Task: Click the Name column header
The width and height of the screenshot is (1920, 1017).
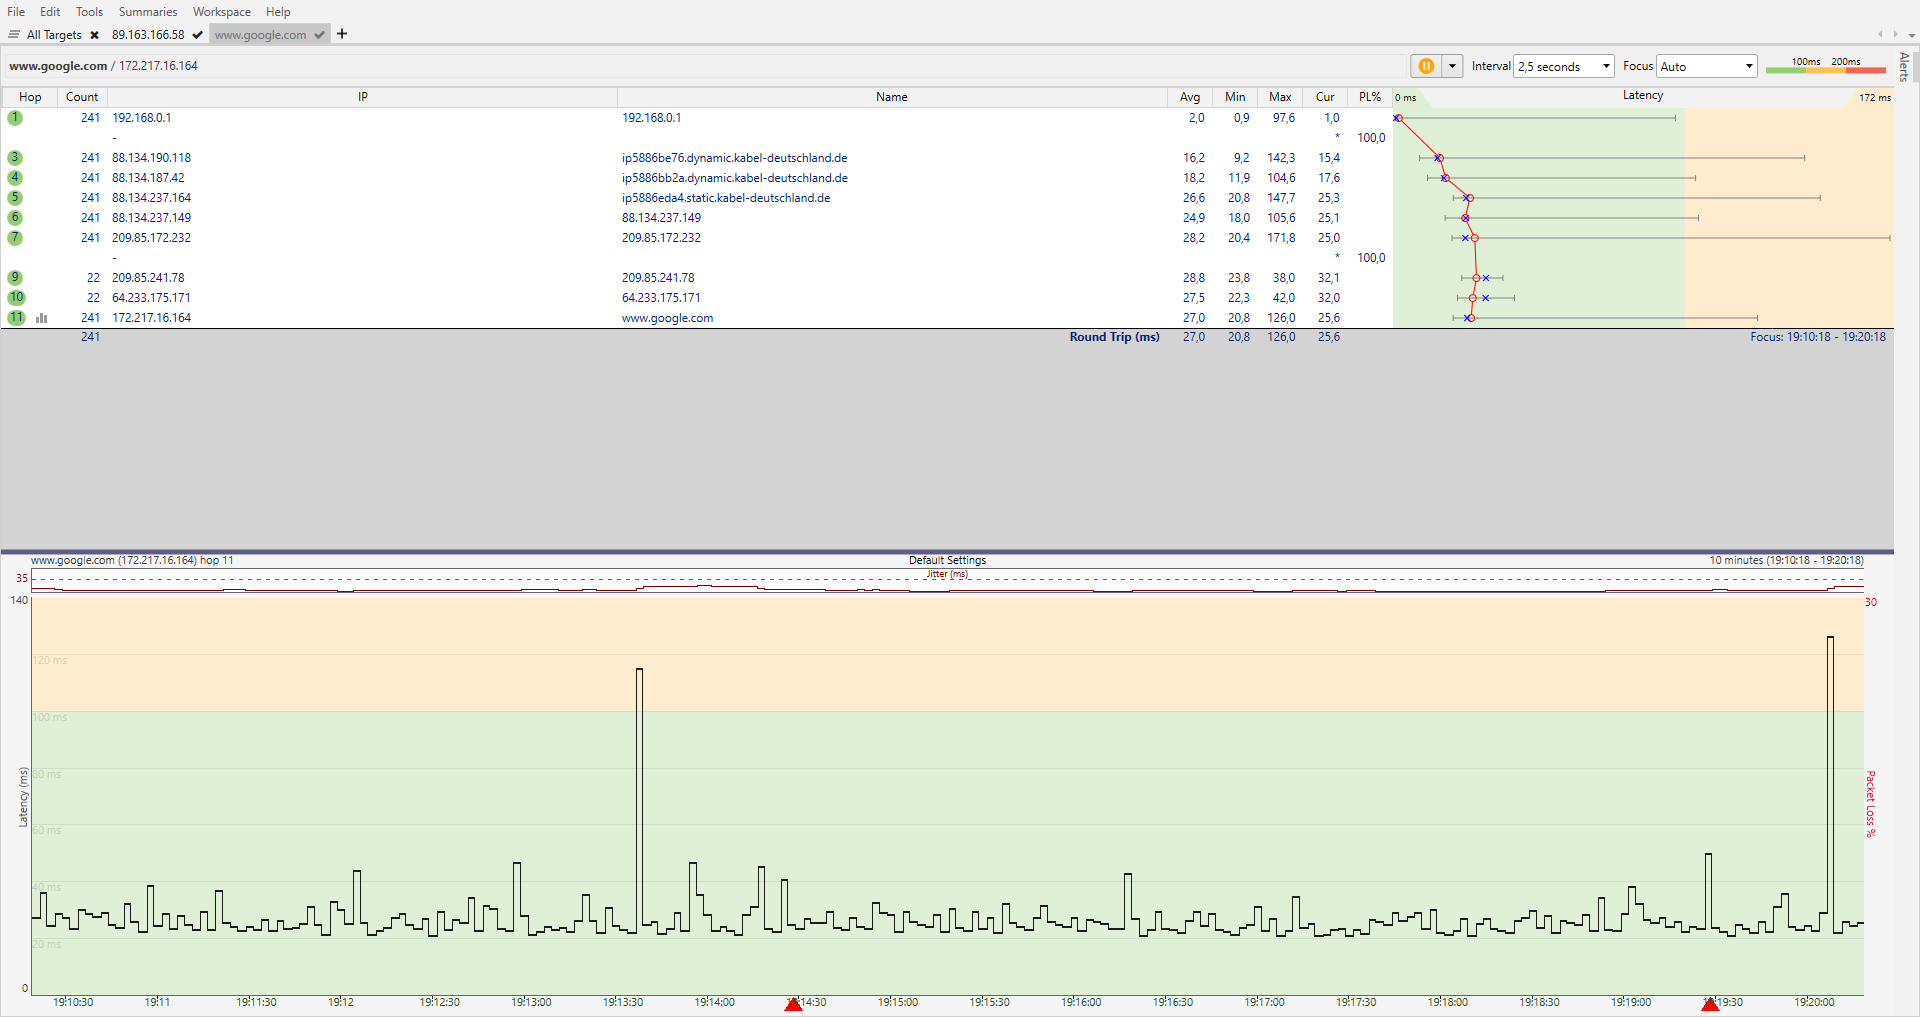Action: (892, 97)
